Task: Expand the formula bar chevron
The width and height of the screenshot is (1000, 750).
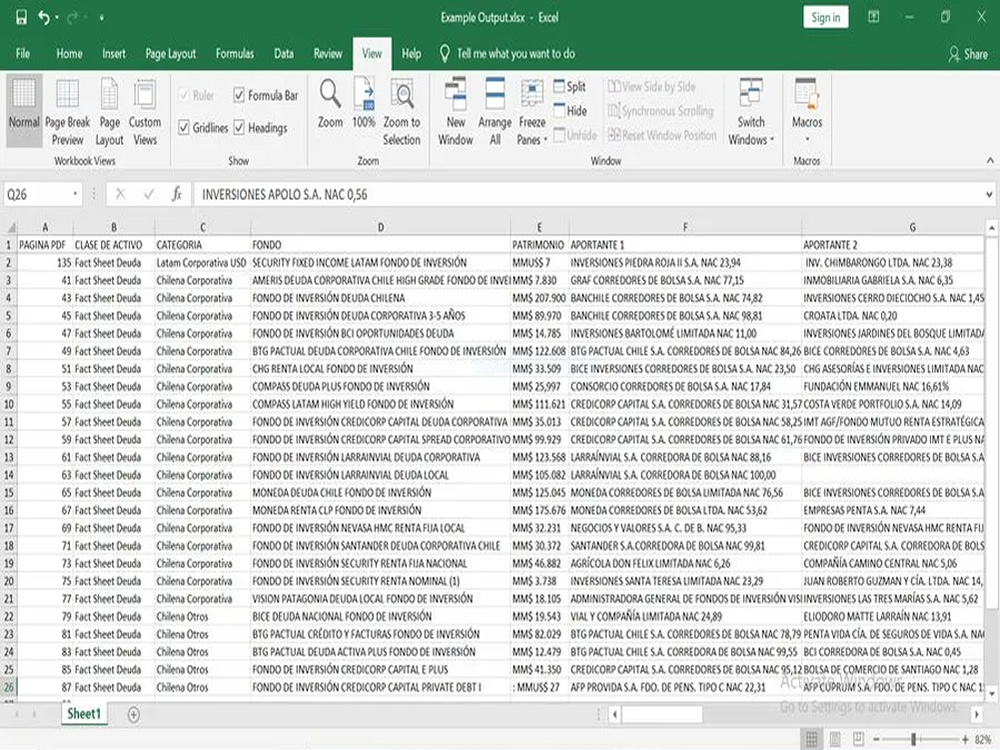Action: click(x=989, y=194)
